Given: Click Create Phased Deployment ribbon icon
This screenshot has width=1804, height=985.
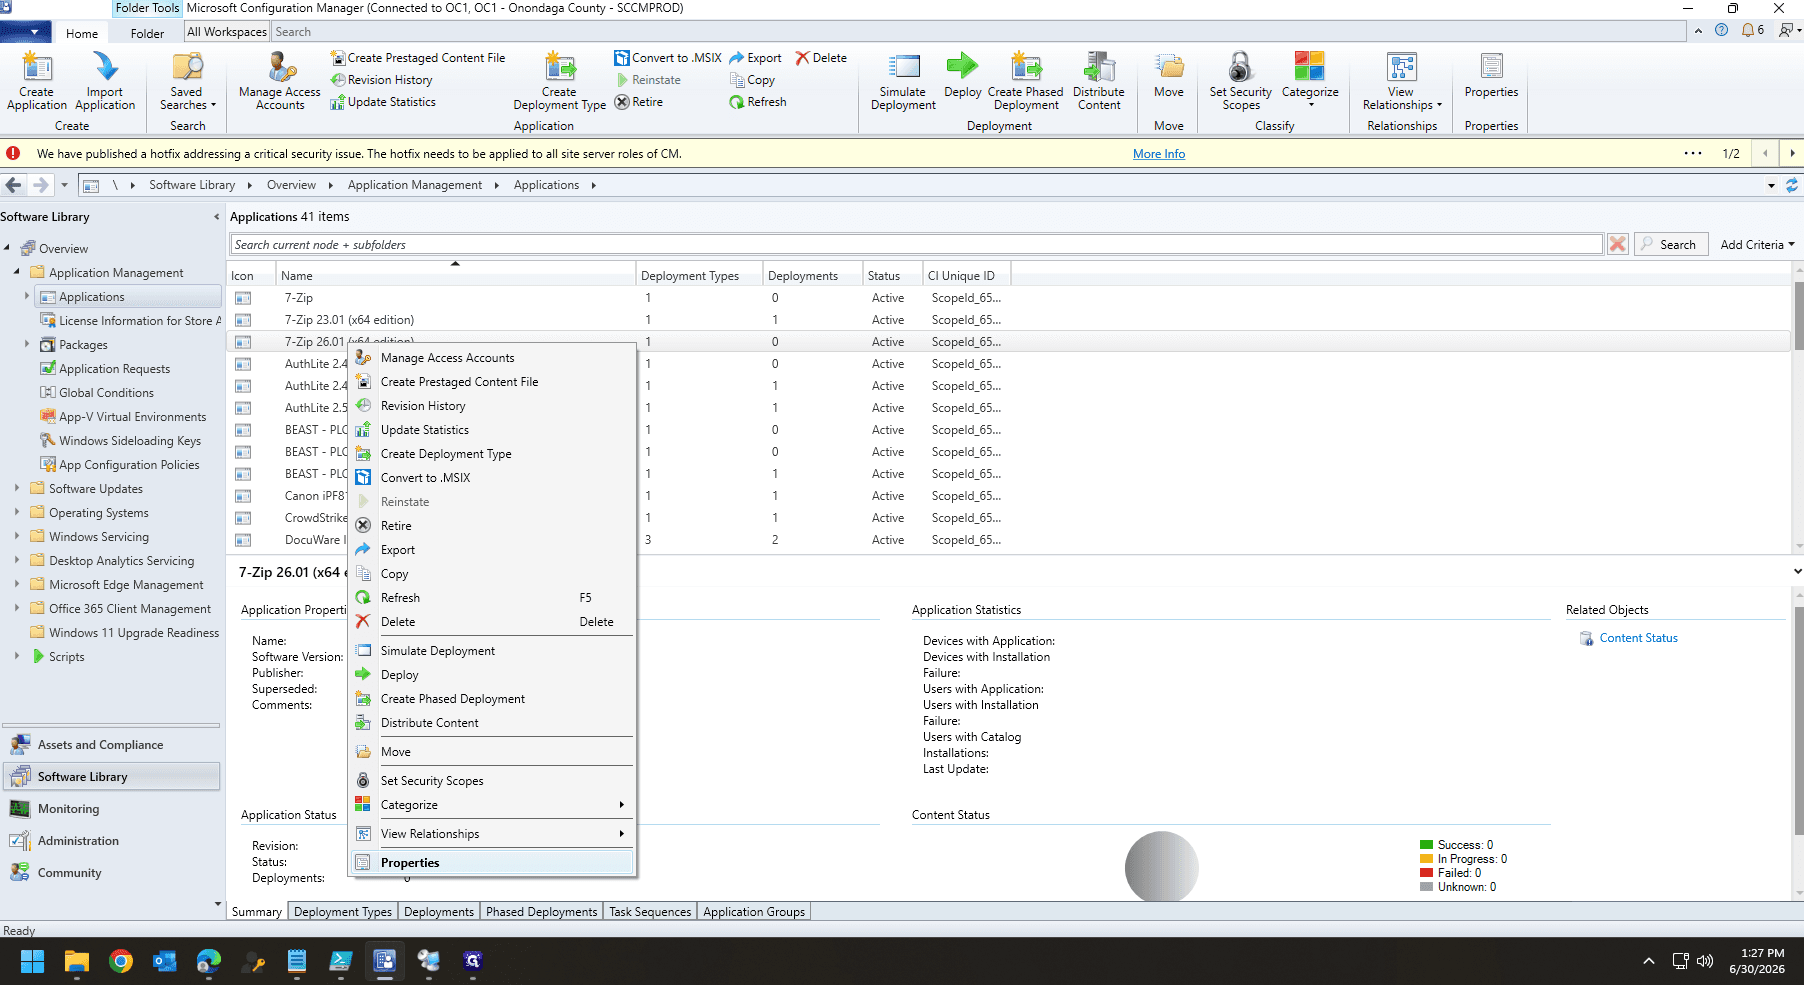Looking at the screenshot, I should (x=1026, y=81).
